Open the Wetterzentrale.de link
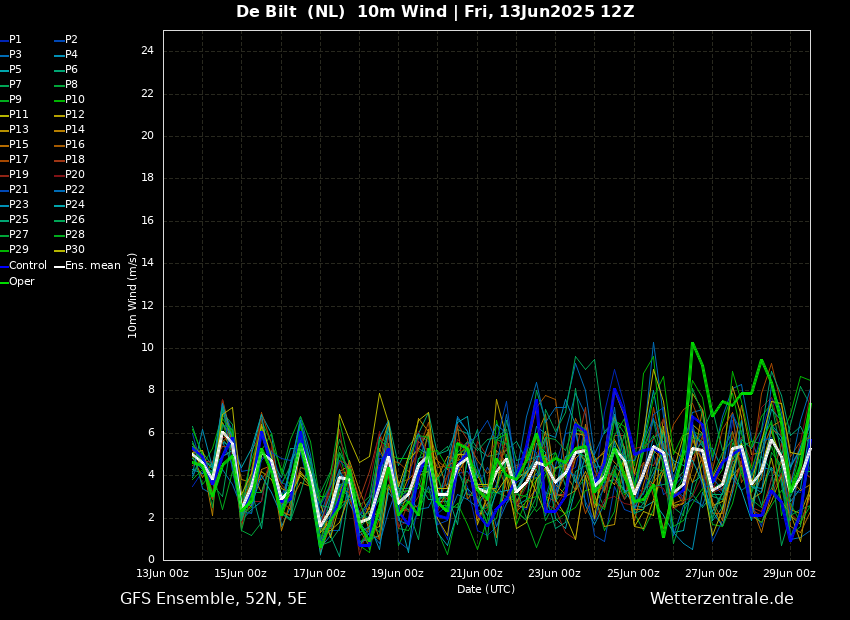Viewport: 850px width, 620px height. 721,599
